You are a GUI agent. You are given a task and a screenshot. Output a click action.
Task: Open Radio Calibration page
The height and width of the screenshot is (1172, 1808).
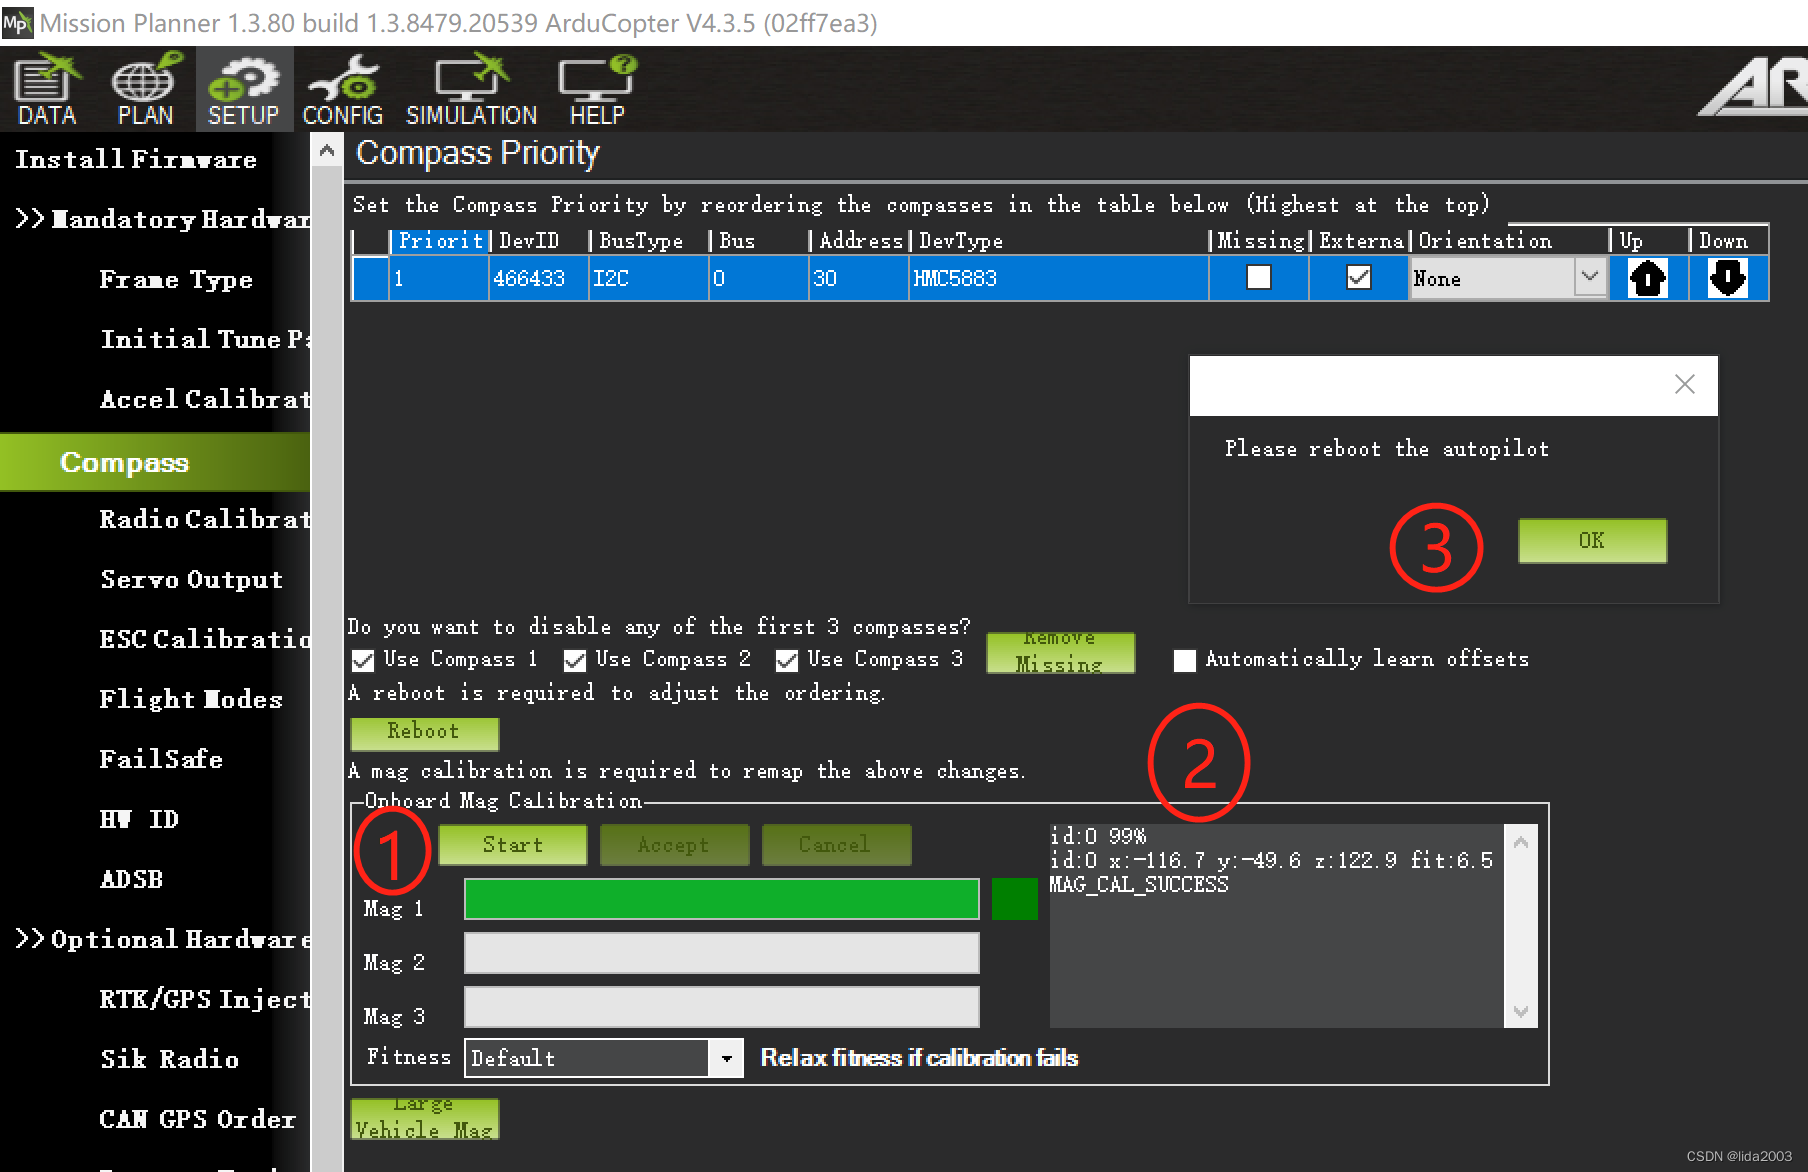point(205,519)
